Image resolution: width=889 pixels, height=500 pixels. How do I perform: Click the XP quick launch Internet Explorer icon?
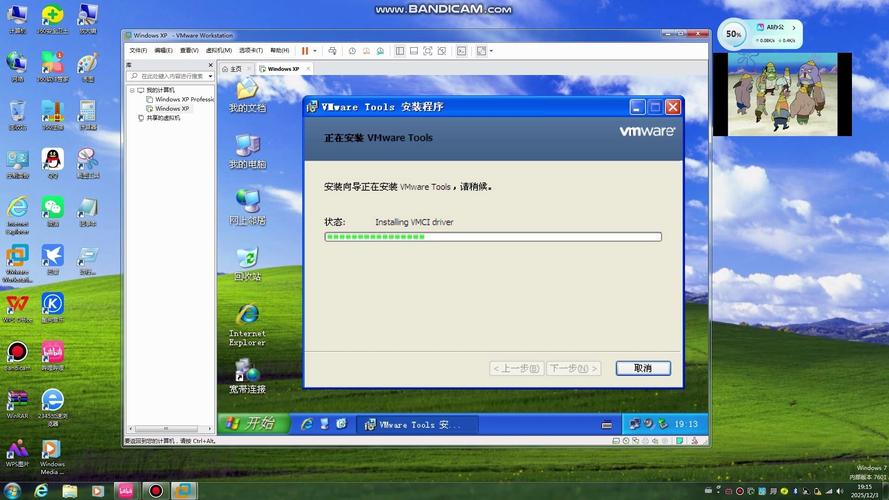pos(307,424)
